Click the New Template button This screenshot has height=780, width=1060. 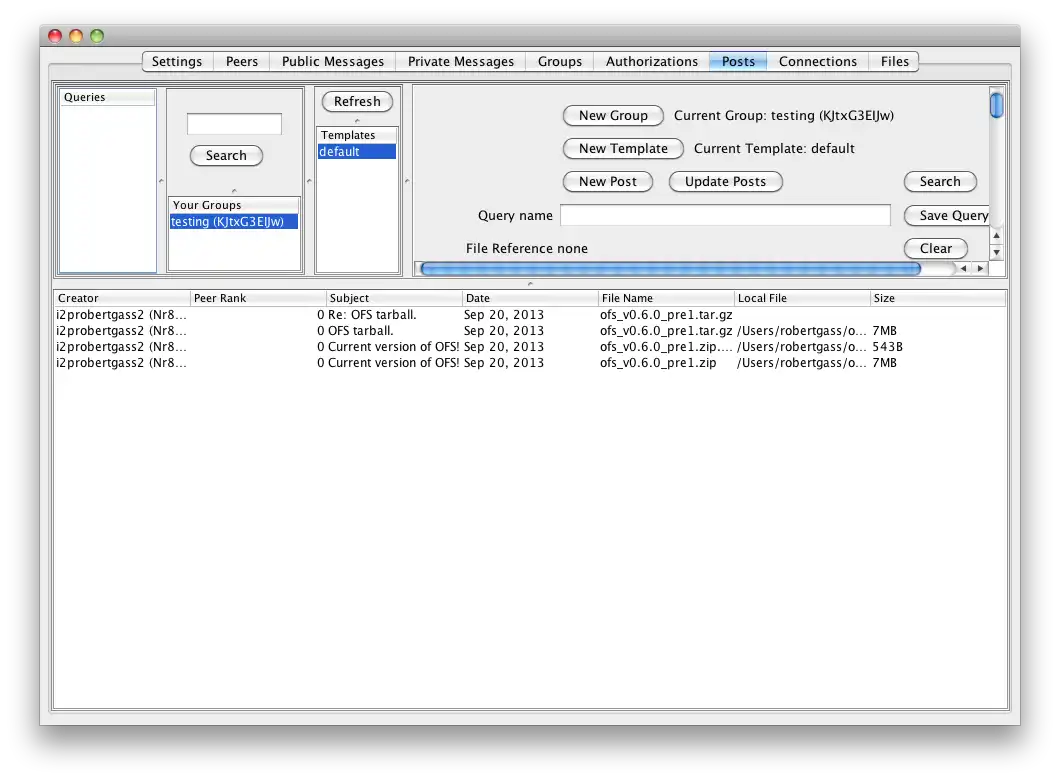623,149
